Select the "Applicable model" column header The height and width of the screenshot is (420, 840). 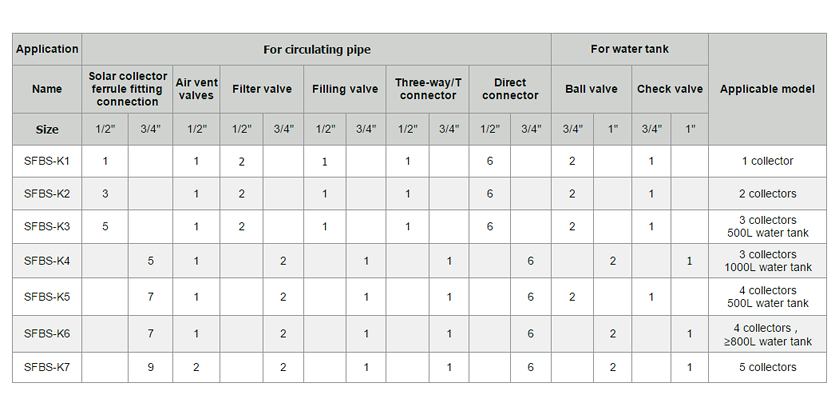(x=767, y=89)
